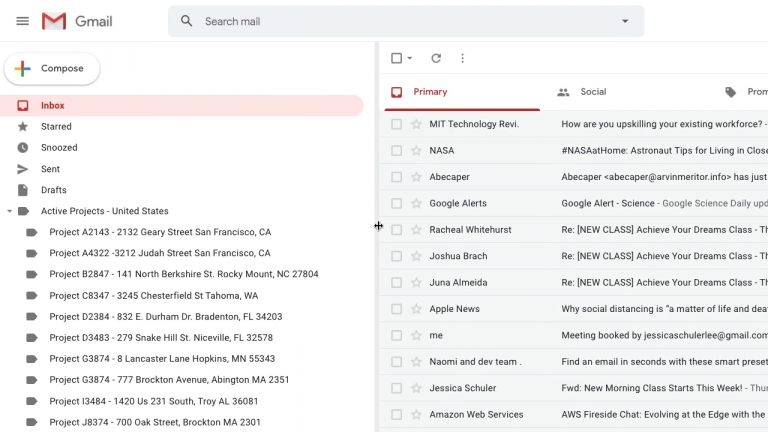
Task: Check the Apple News email checkbox
Action: click(x=397, y=309)
